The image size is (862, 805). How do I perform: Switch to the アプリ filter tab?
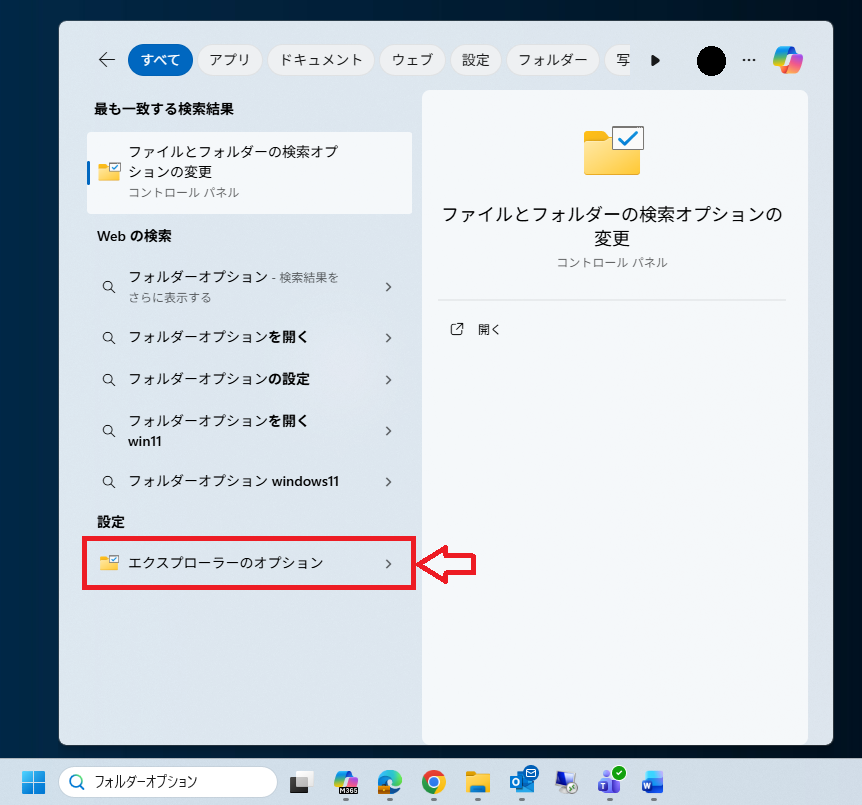point(229,60)
